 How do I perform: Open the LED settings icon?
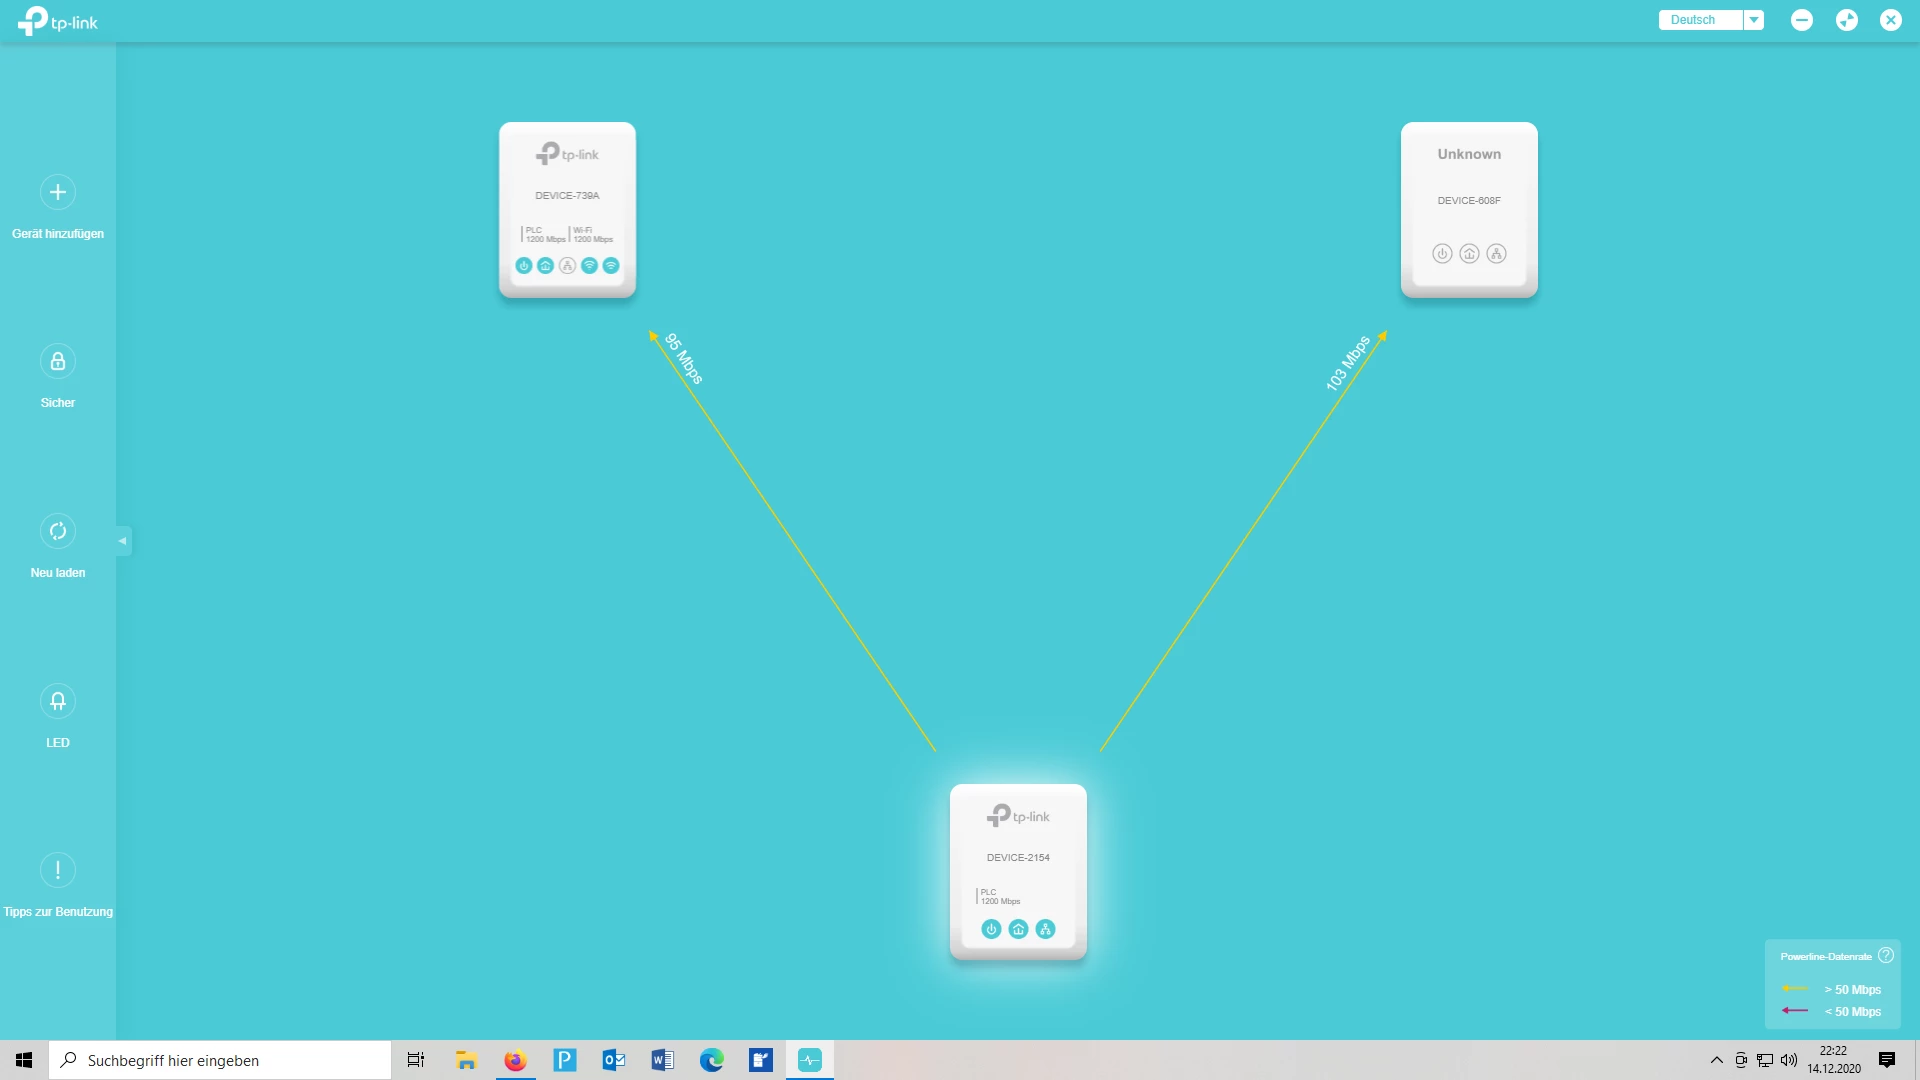coord(58,701)
